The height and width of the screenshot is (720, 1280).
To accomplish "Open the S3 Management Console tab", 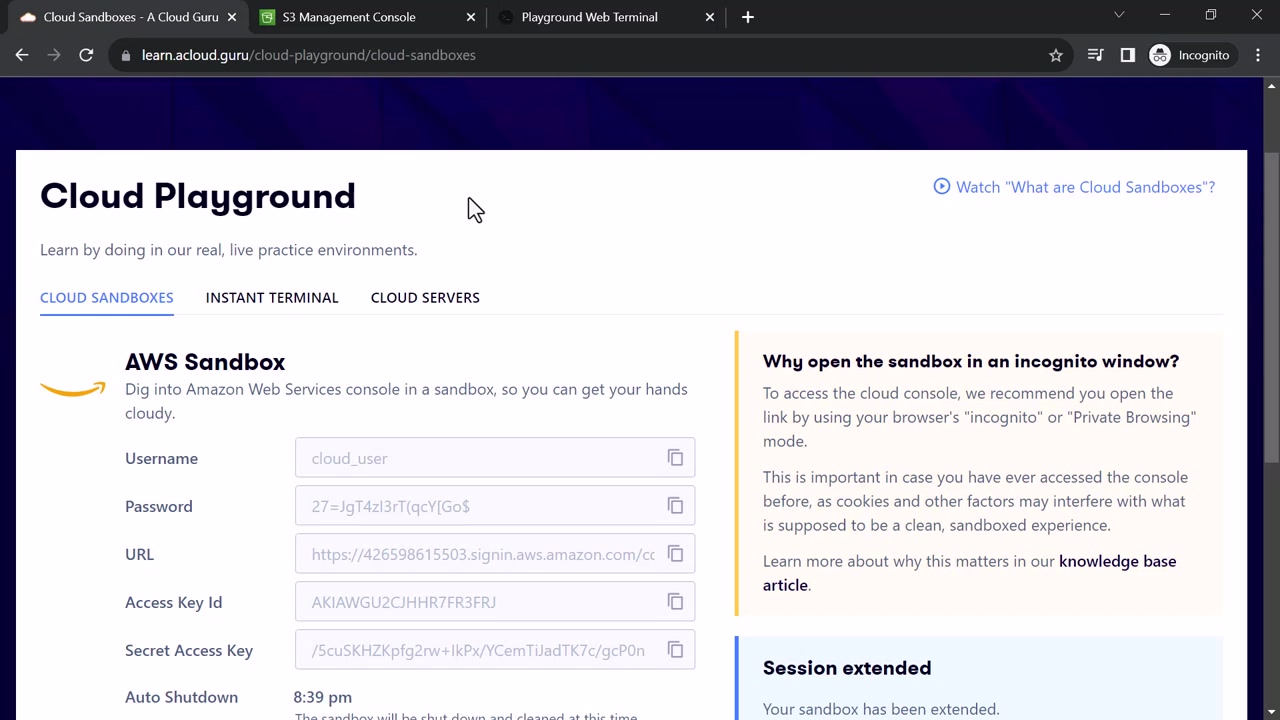I will [349, 17].
